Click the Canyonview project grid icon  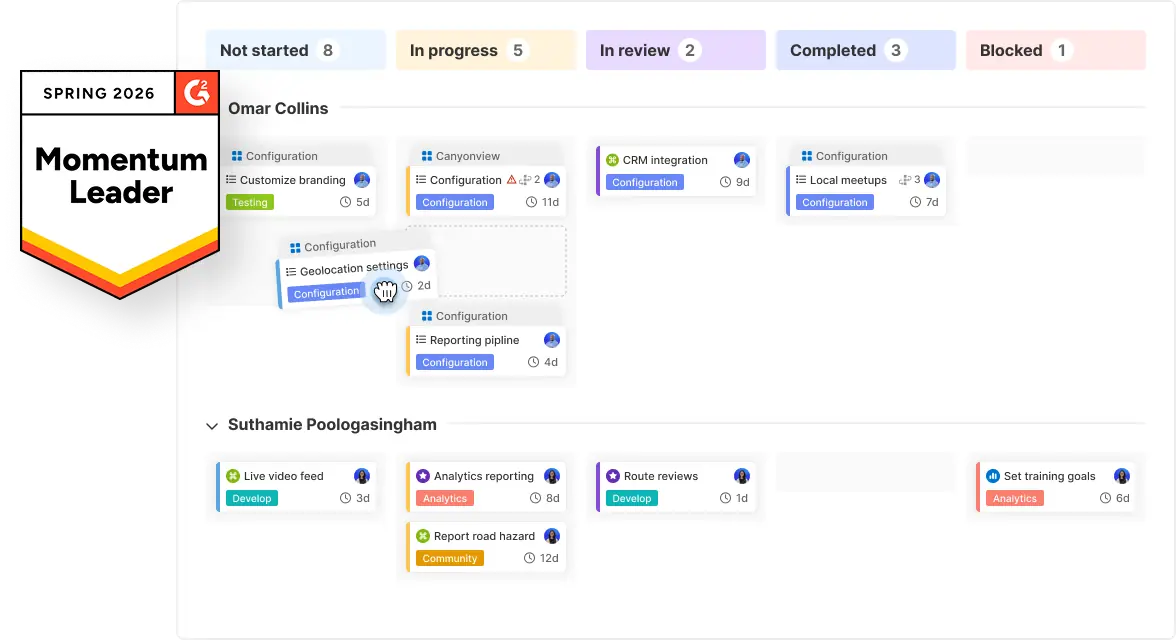[x=426, y=156]
